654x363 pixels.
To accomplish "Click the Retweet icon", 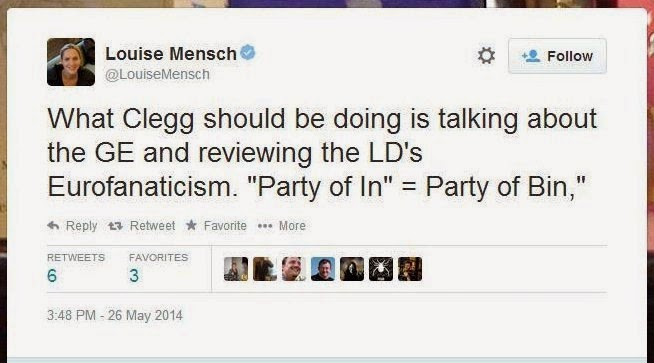I will [115, 226].
